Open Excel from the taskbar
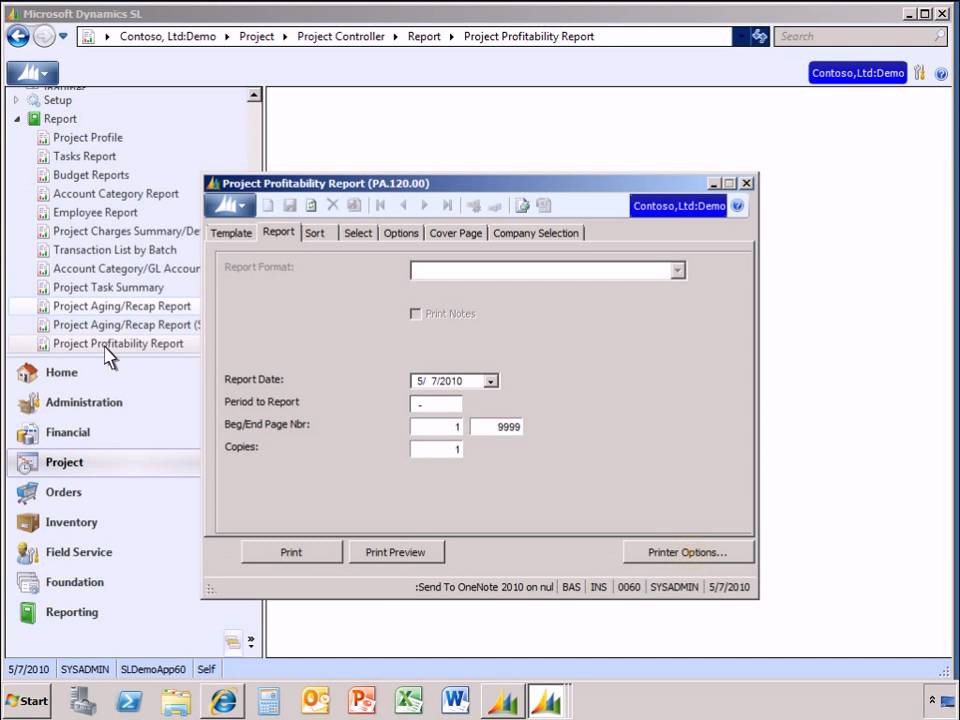 [409, 700]
